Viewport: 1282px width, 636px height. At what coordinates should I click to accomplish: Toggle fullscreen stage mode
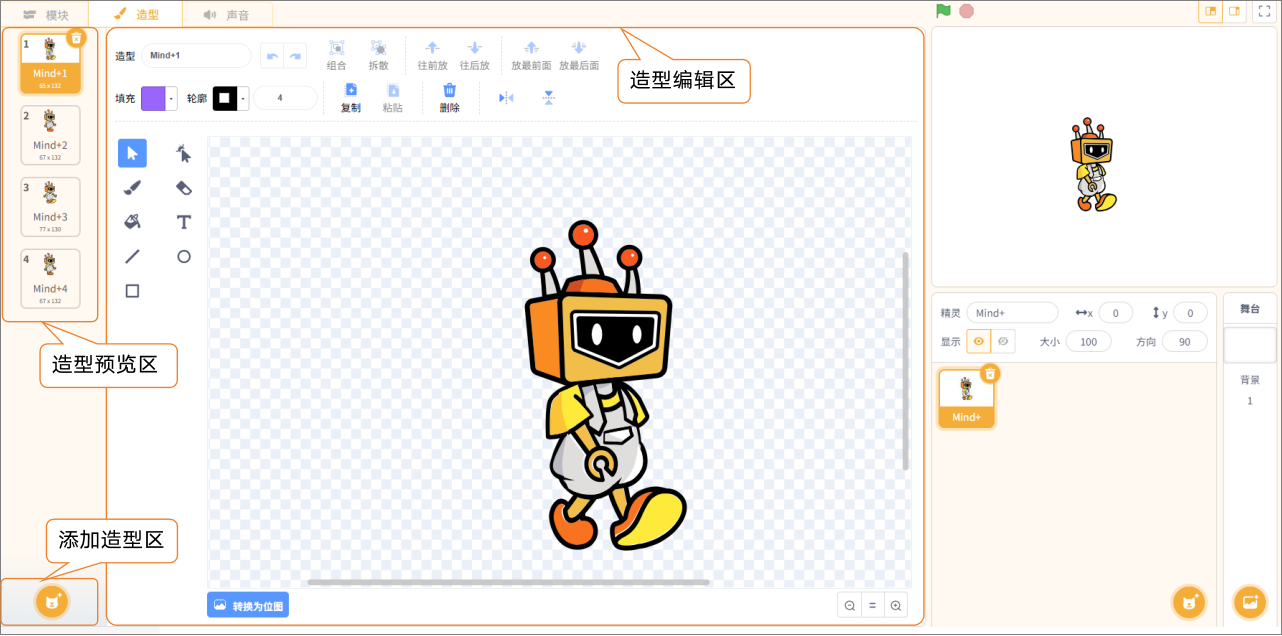click(x=1263, y=12)
